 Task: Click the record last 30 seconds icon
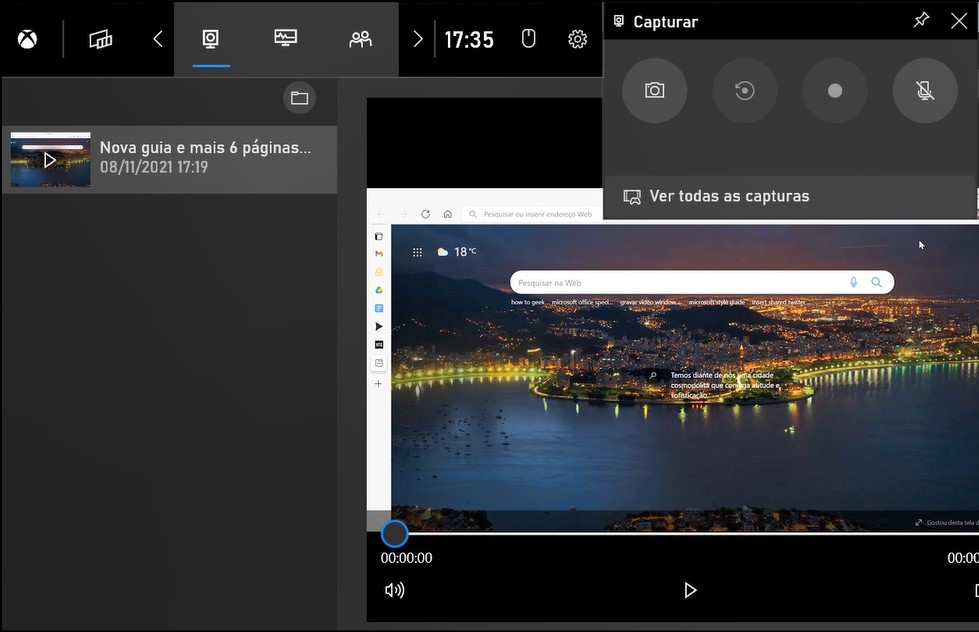(744, 90)
